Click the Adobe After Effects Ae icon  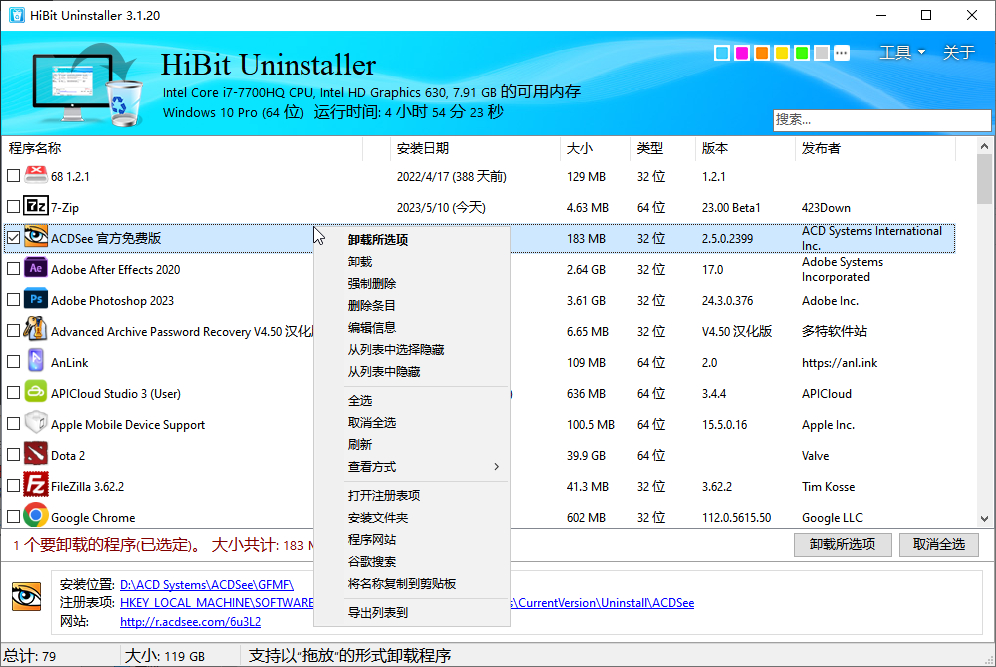tap(36, 268)
